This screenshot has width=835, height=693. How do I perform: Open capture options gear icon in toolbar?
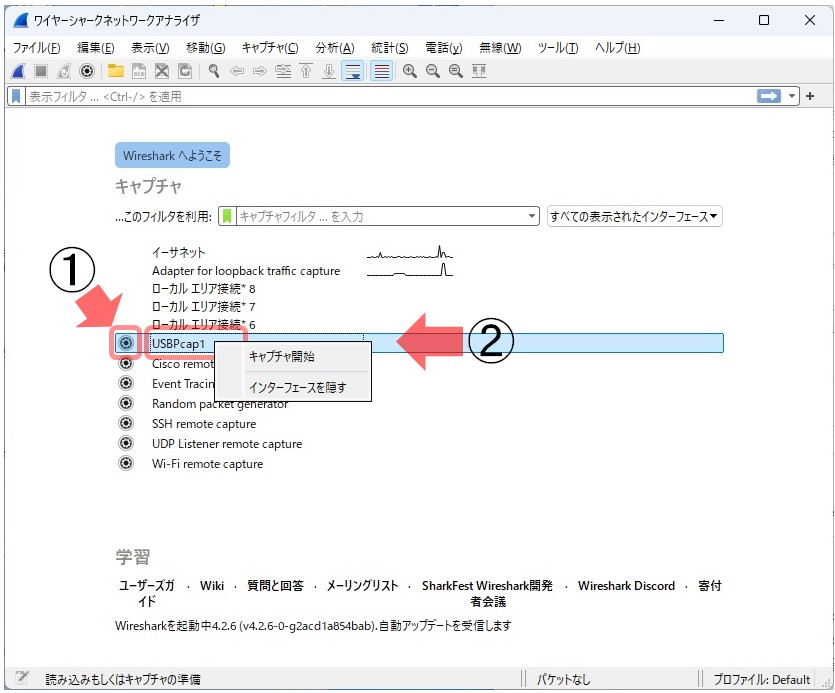pyautogui.click(x=87, y=71)
